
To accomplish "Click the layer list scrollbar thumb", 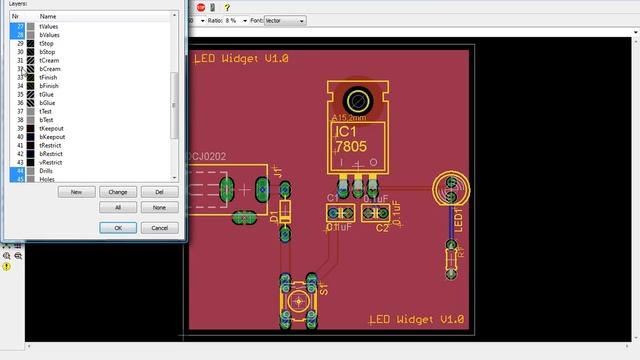I will tap(174, 105).
